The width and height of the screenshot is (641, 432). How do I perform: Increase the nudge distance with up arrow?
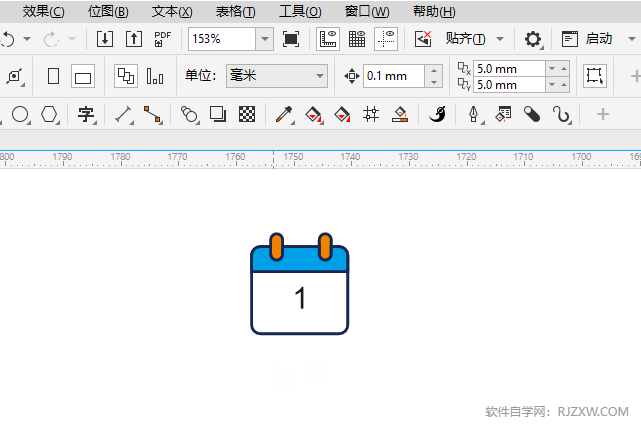[434, 71]
